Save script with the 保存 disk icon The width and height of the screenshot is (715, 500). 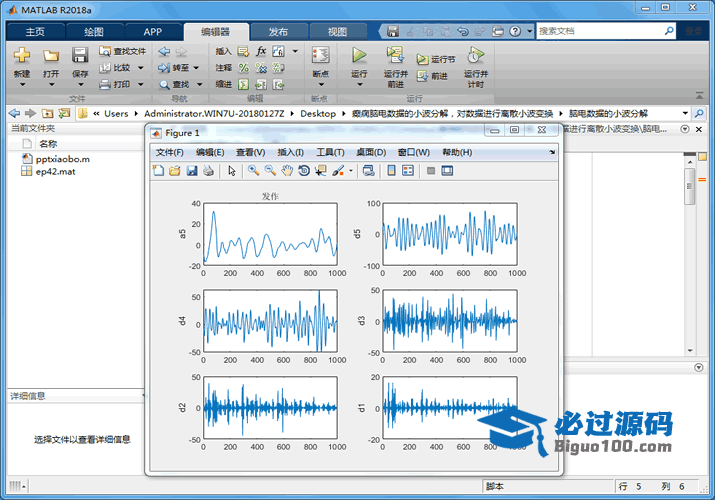80,55
